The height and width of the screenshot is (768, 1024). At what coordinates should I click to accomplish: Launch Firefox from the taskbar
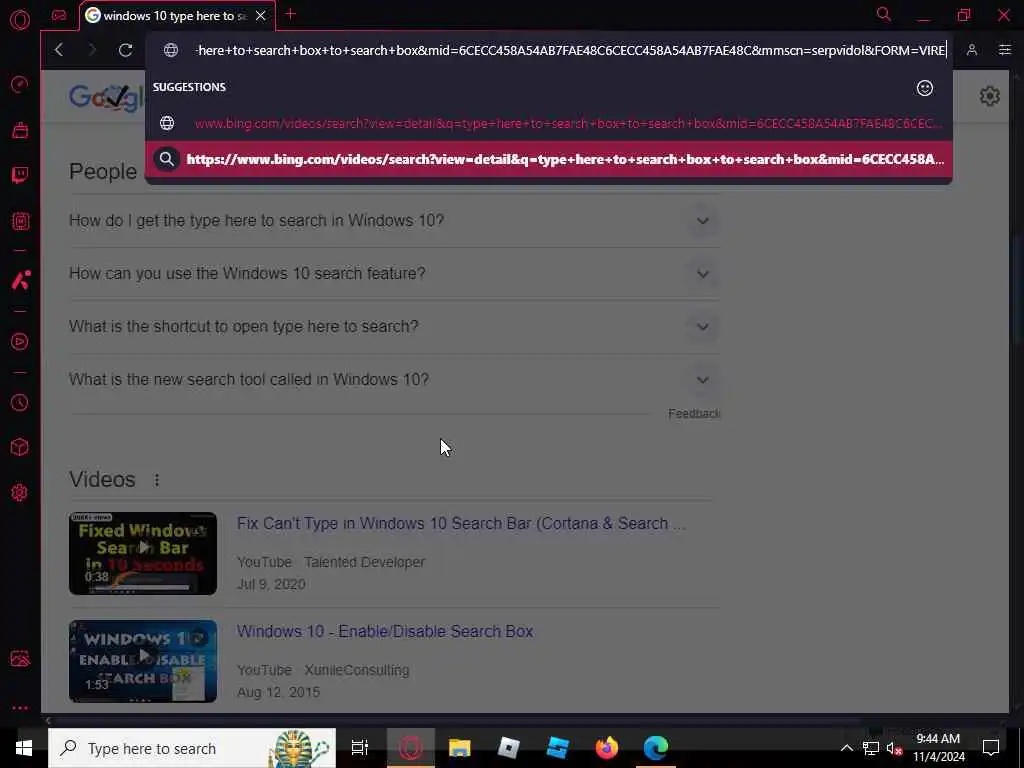(x=607, y=748)
